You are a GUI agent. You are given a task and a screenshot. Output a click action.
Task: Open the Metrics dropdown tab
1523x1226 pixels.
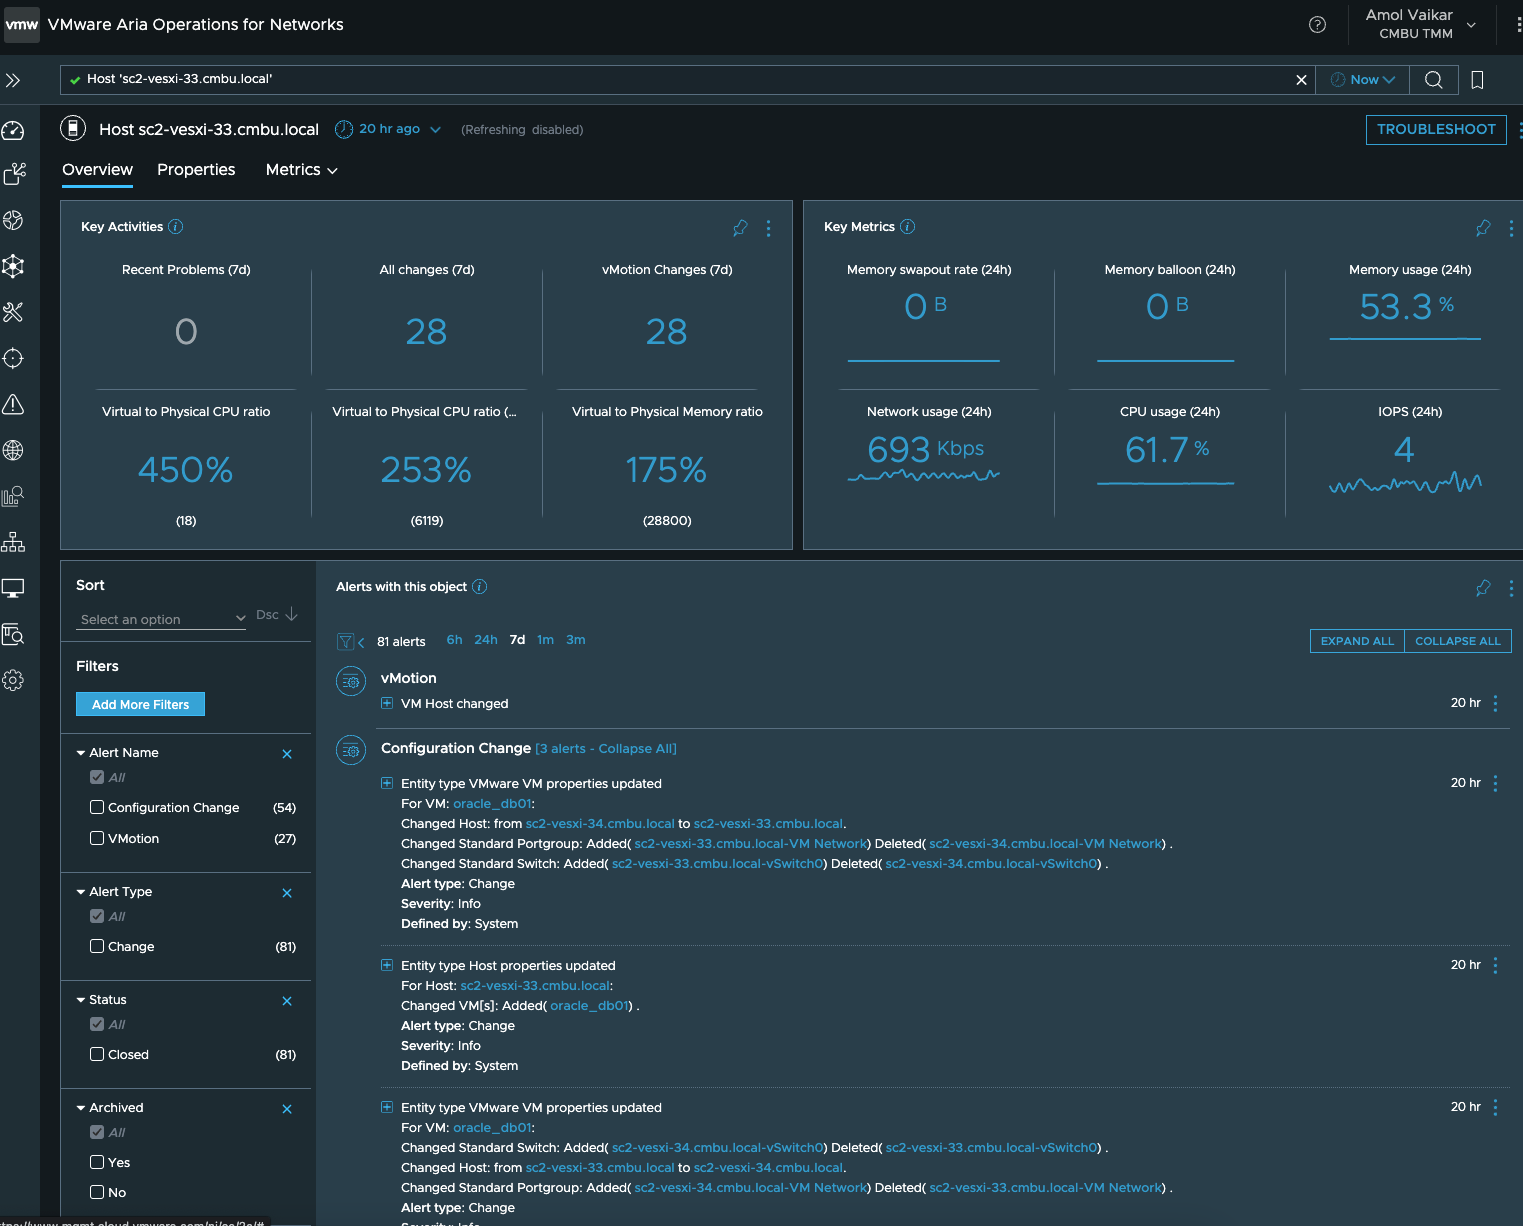[x=302, y=170]
